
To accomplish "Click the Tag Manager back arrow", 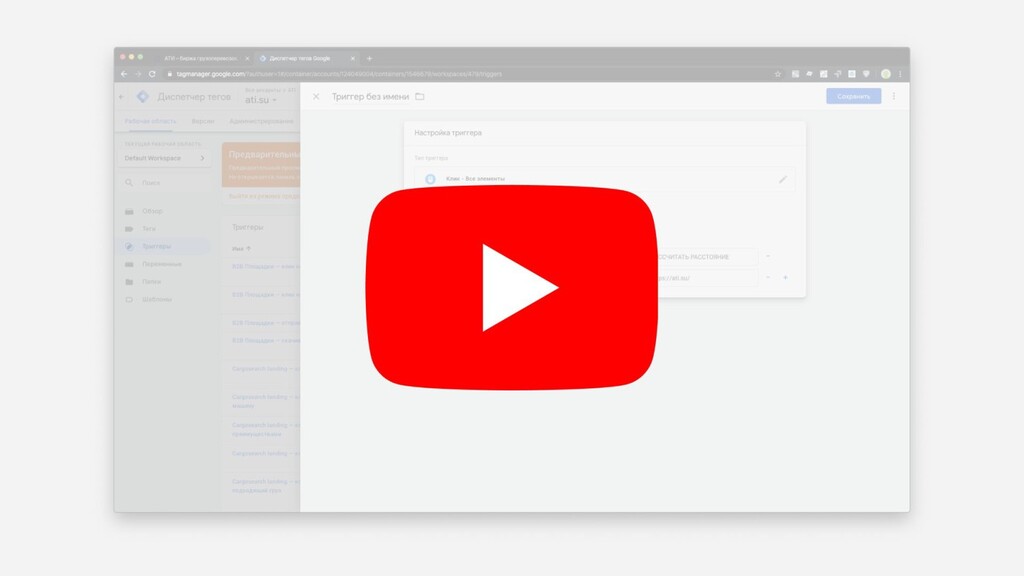I will [121, 97].
